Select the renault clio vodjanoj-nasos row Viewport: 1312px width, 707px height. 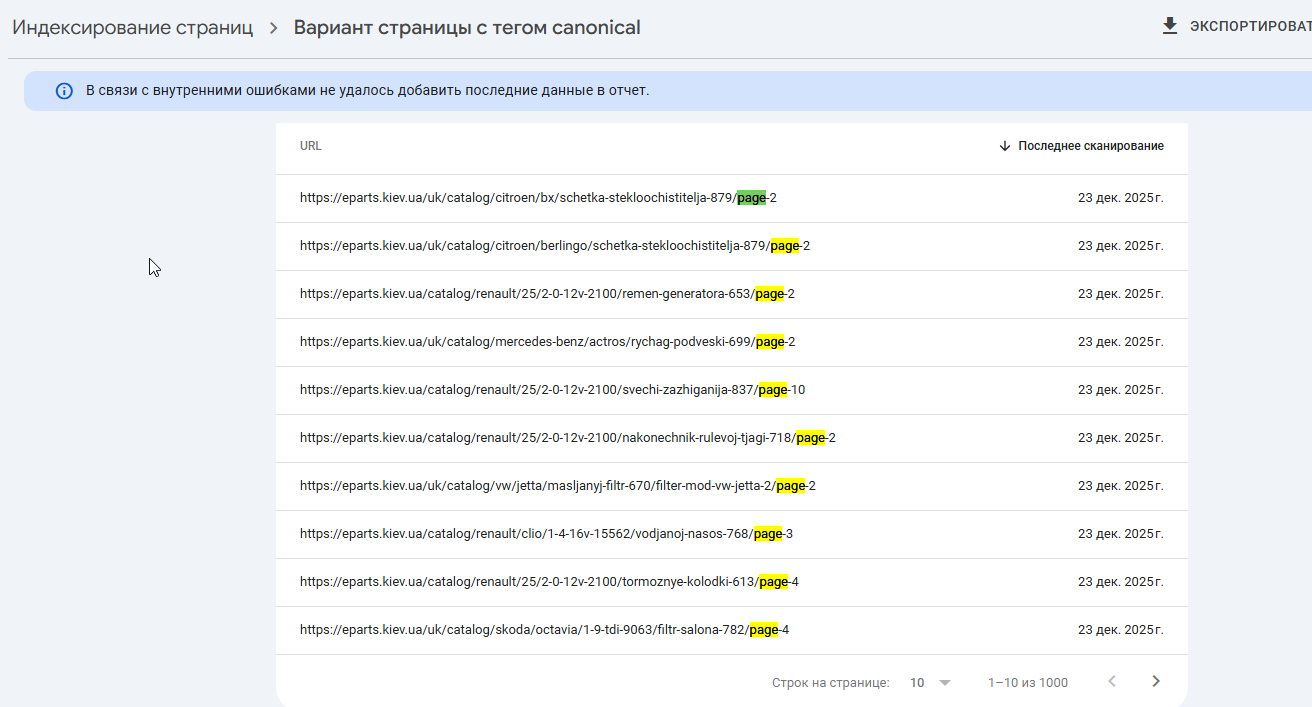tap(546, 534)
